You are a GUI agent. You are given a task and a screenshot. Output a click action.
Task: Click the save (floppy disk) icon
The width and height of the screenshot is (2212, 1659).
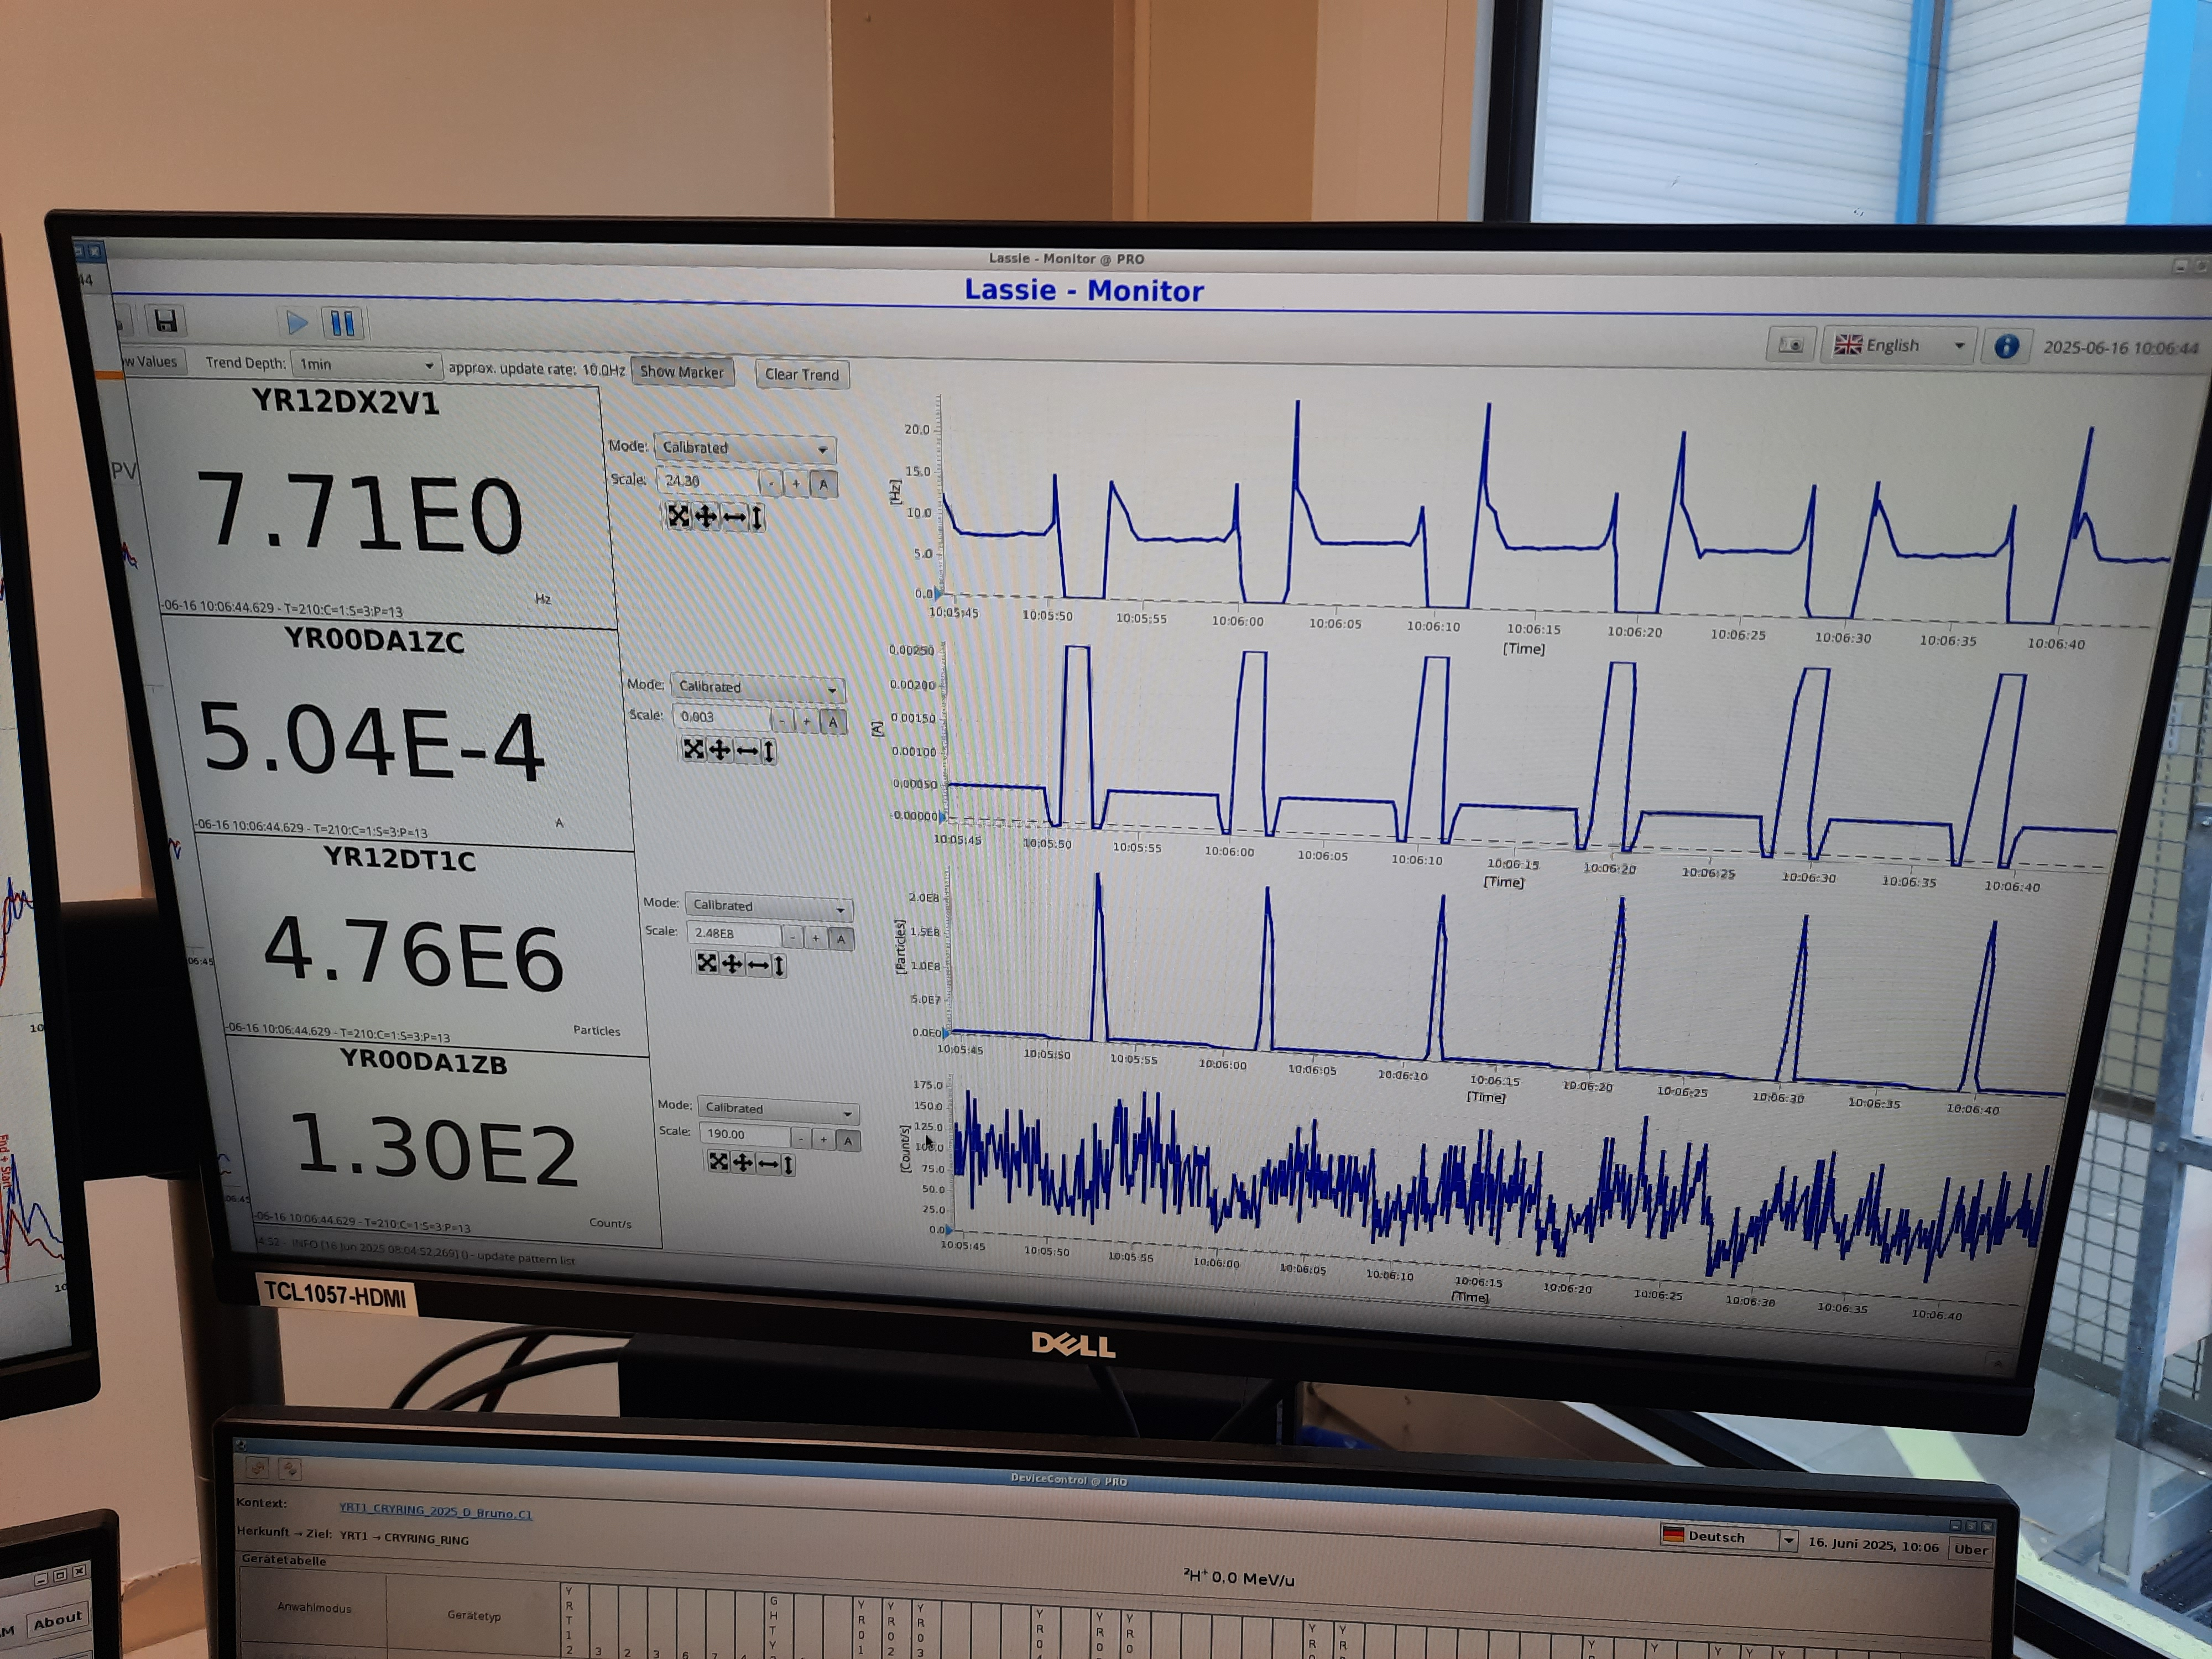166,321
